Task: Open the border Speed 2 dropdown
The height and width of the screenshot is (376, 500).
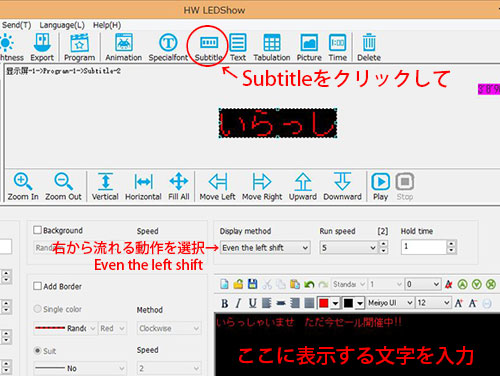Action: [169, 368]
